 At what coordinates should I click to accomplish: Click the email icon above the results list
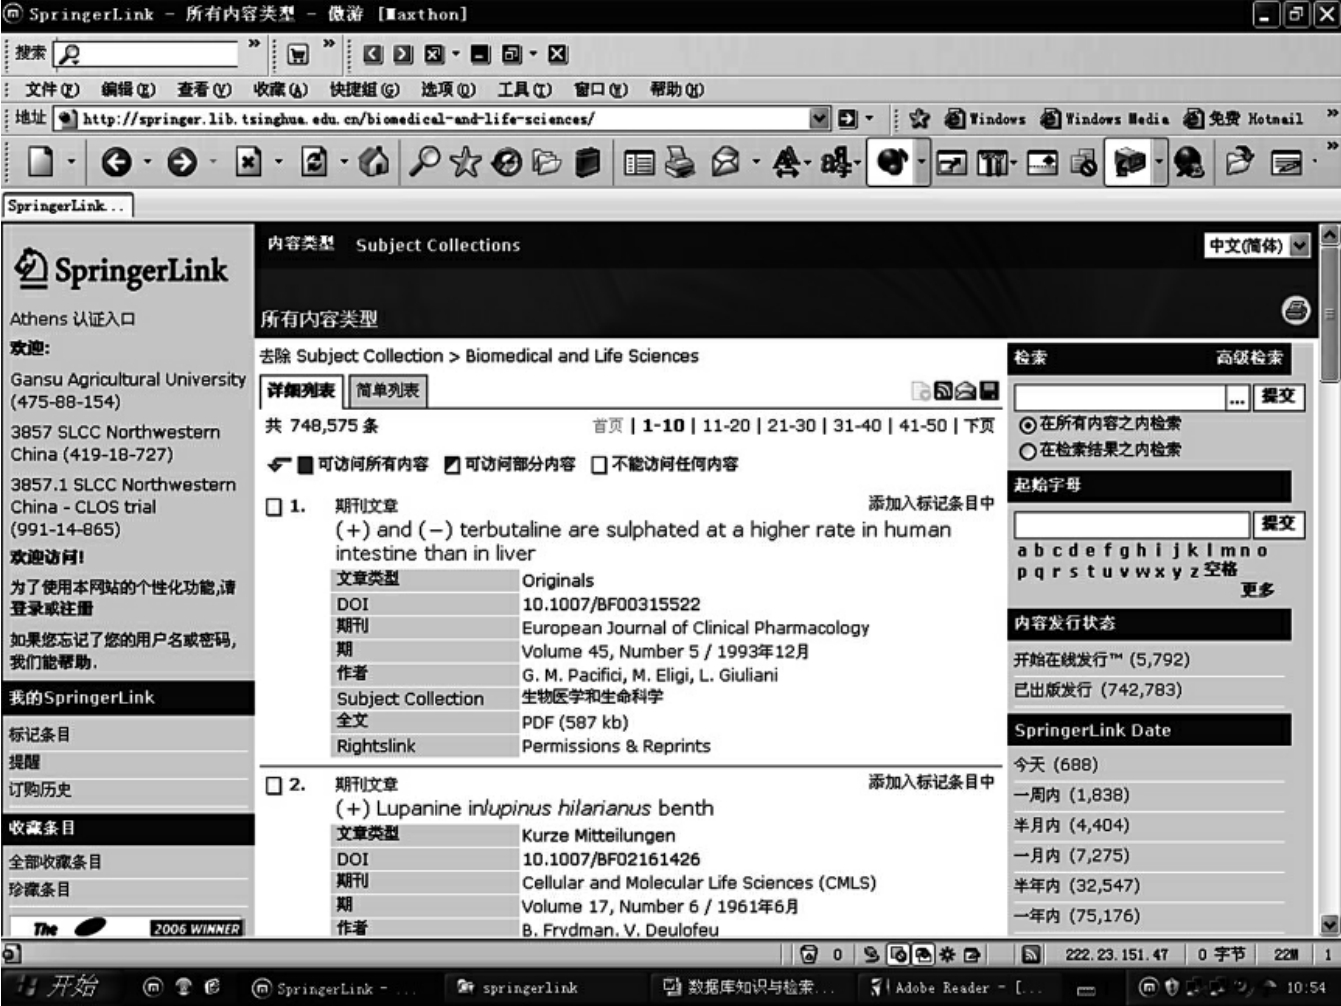(x=966, y=391)
